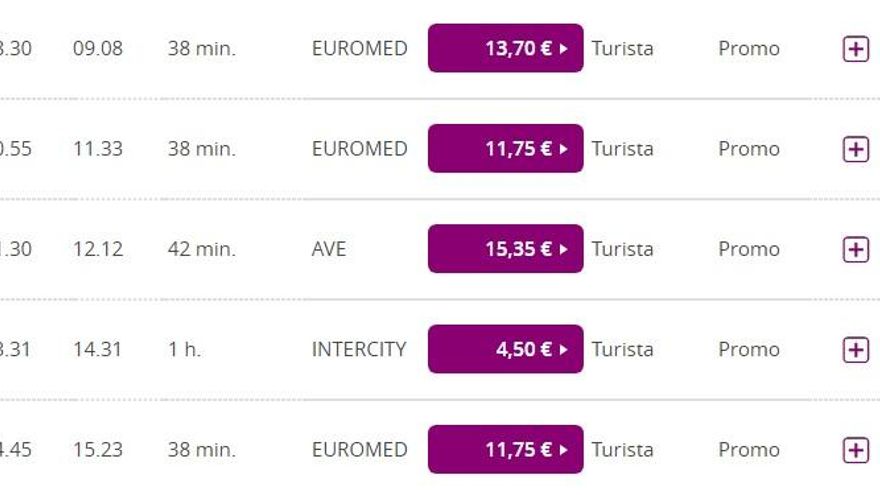Click the 42 min. duration text
The height and width of the screenshot is (495, 880).
coord(202,249)
